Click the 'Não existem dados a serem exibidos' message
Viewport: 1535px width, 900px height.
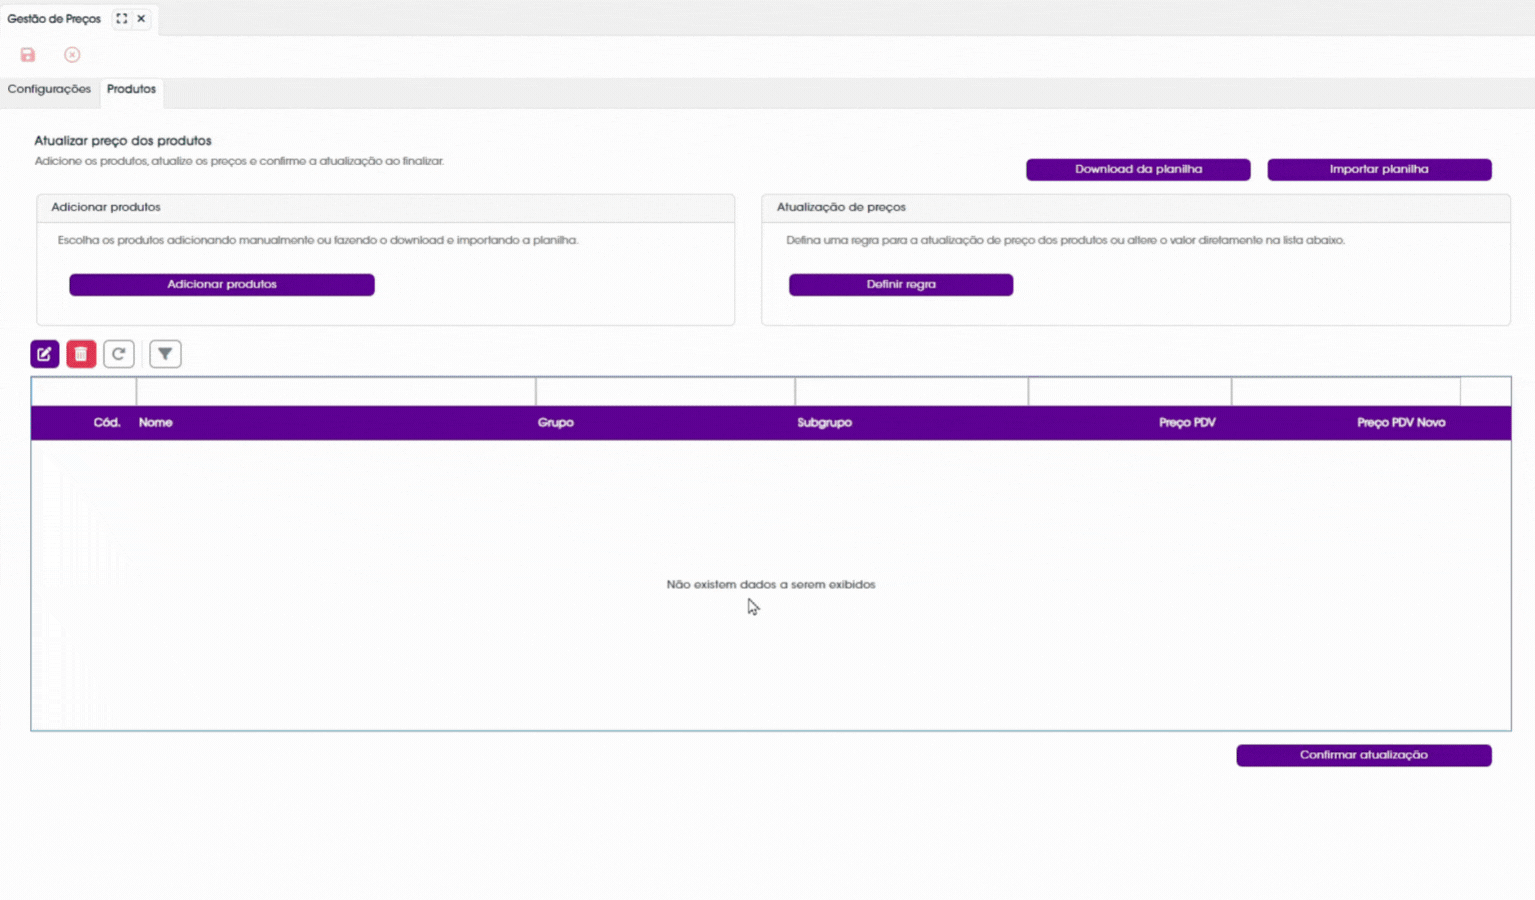click(x=771, y=584)
